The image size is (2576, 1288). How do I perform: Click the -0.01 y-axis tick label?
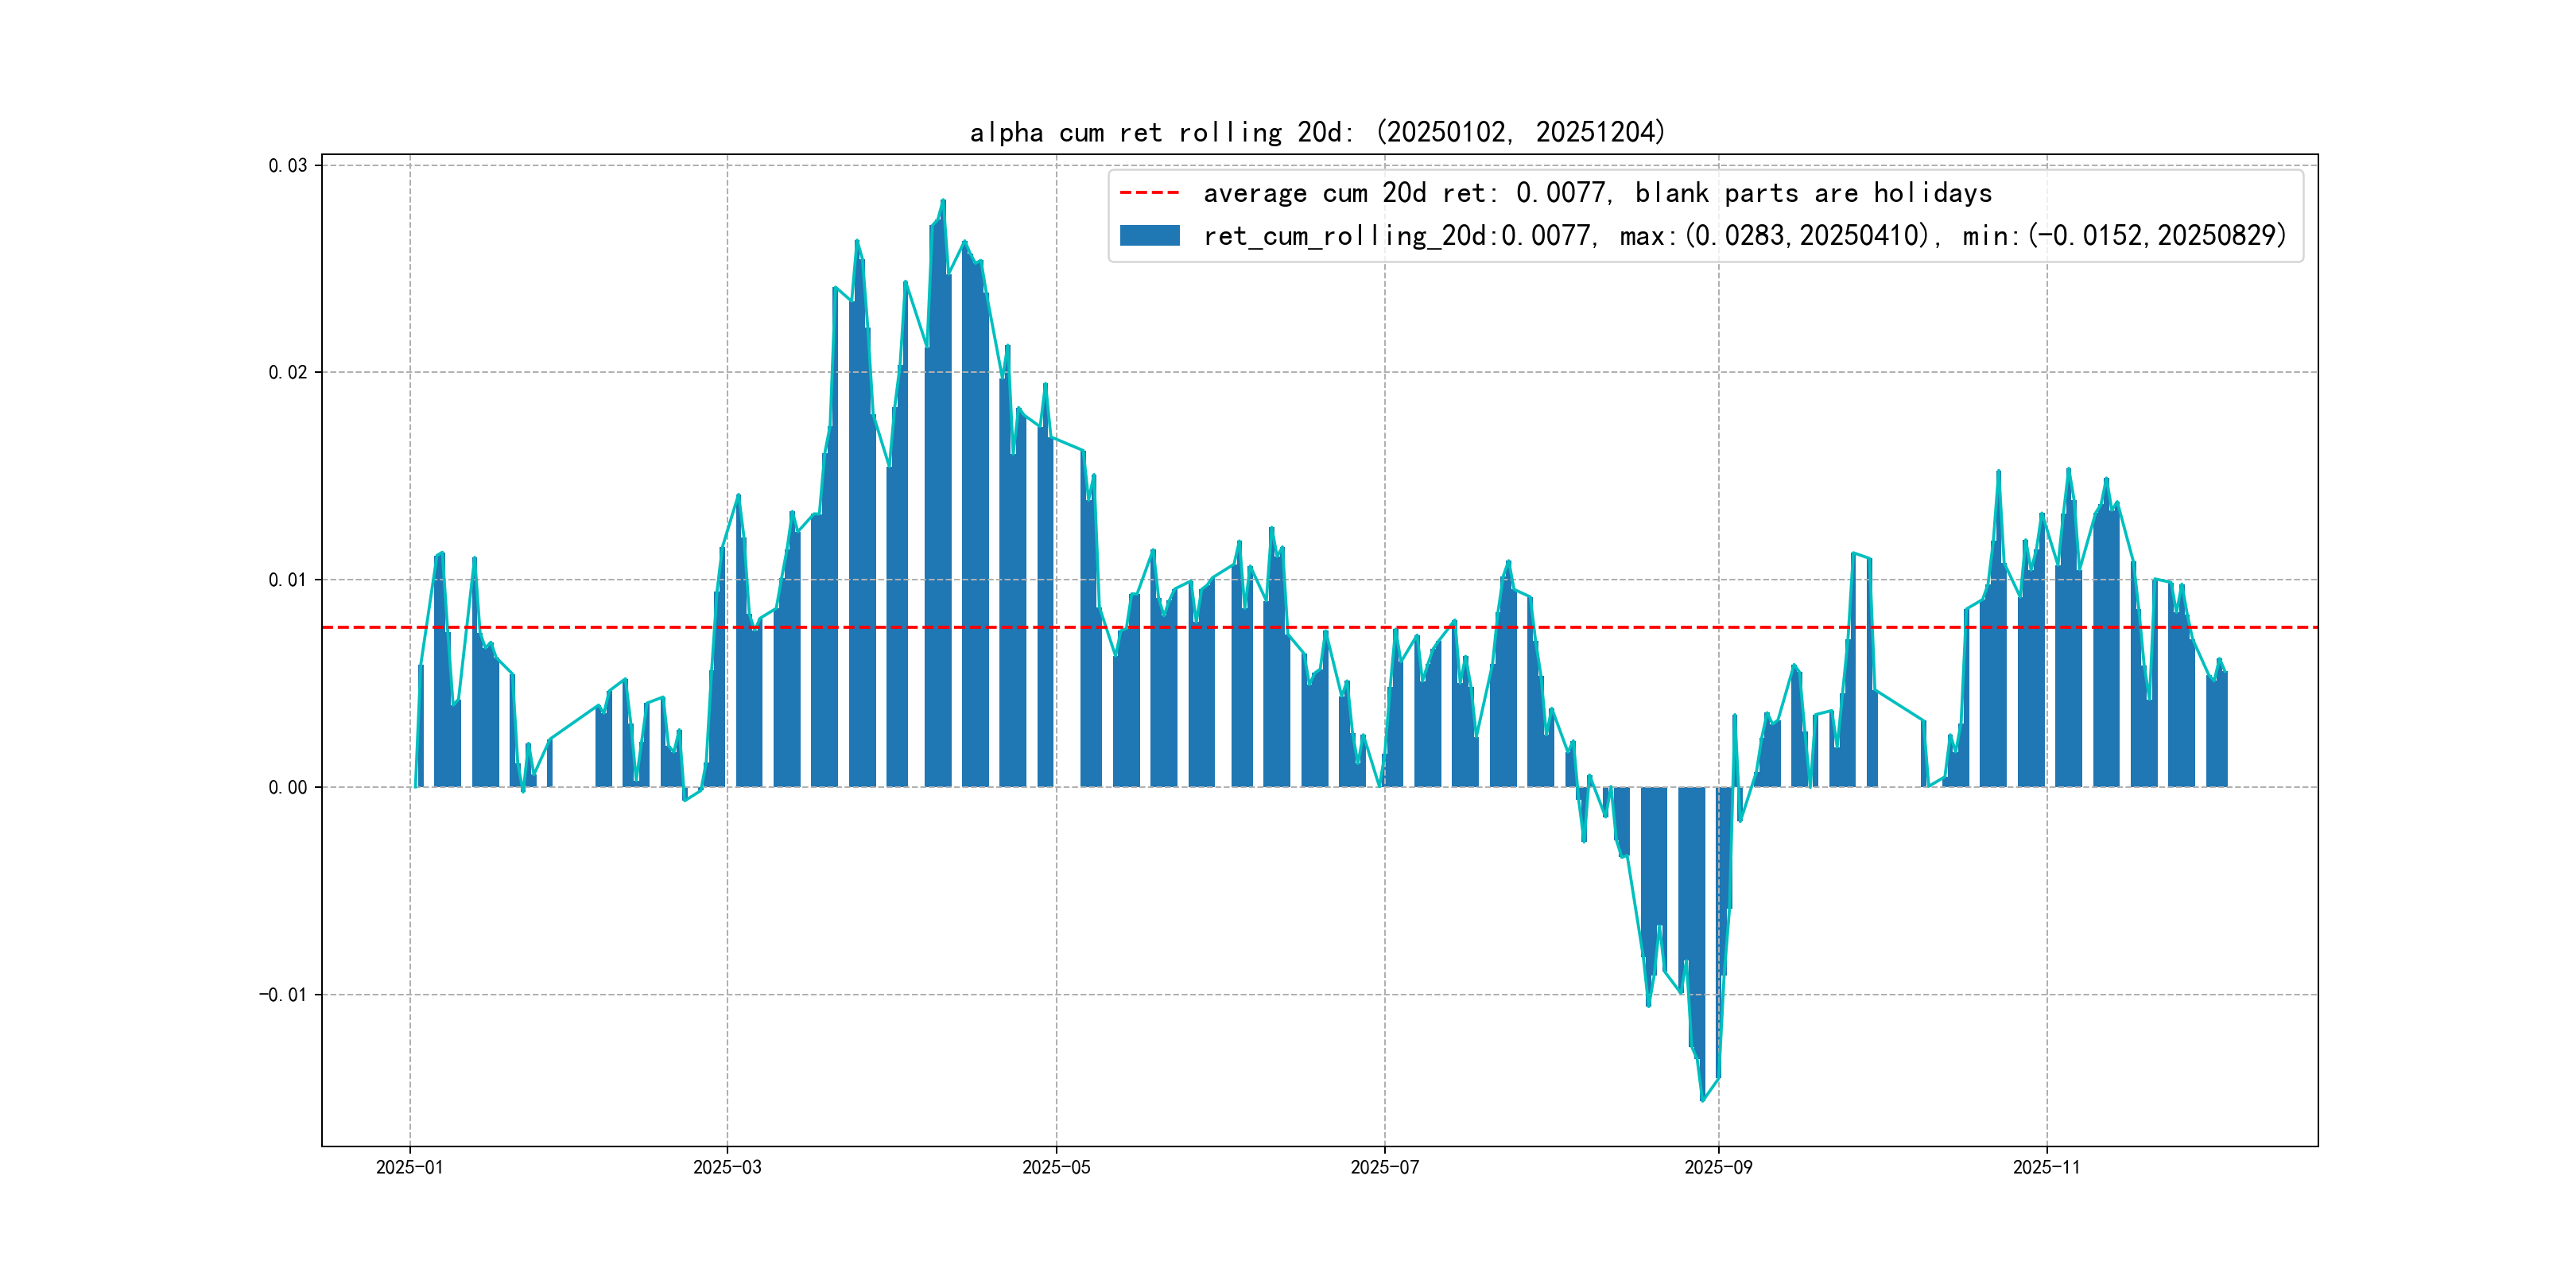coord(283,994)
